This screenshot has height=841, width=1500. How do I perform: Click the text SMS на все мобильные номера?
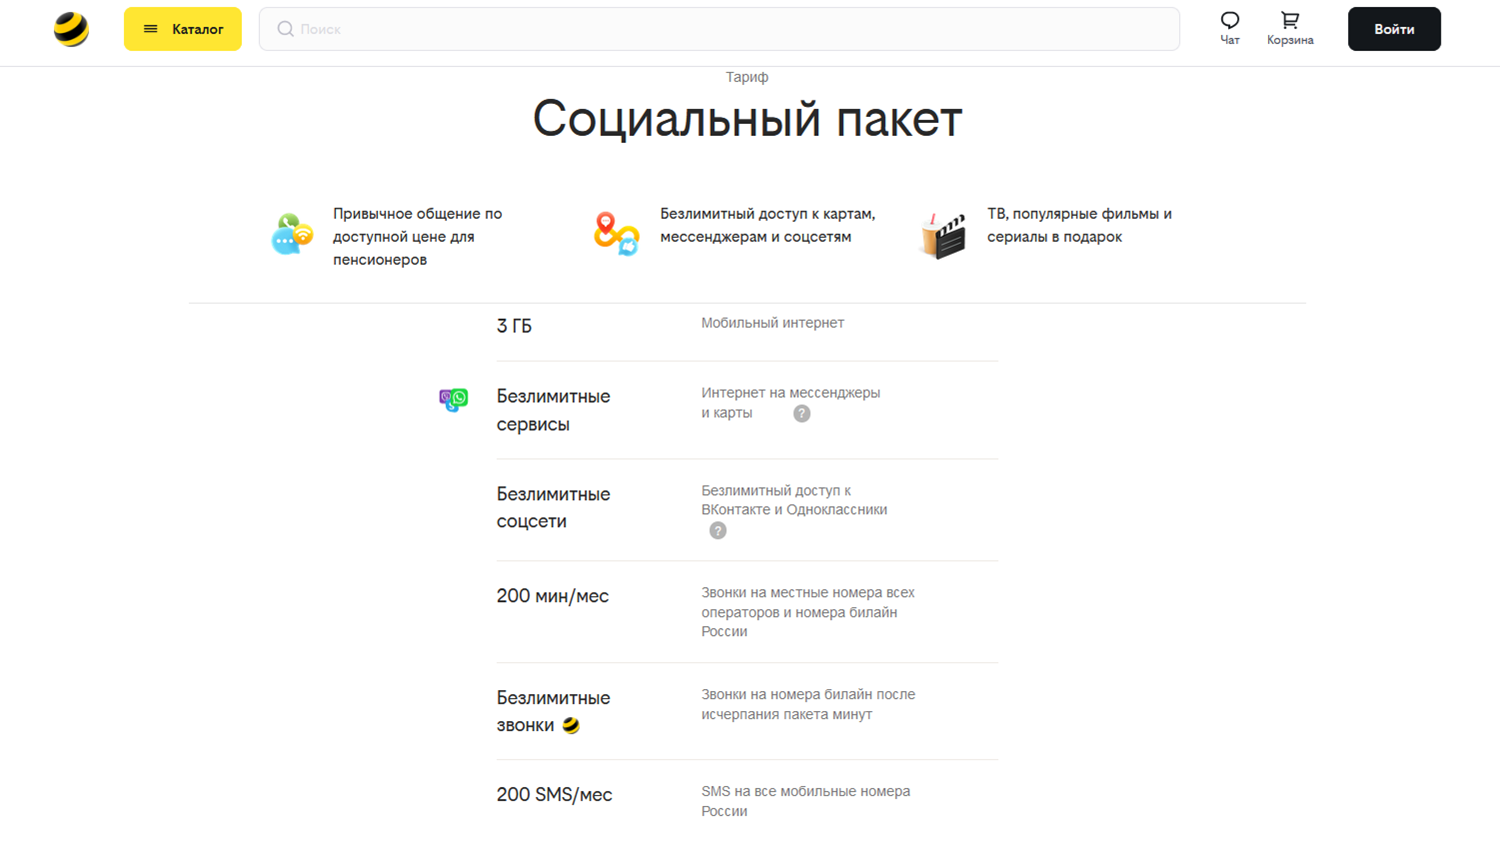[805, 801]
